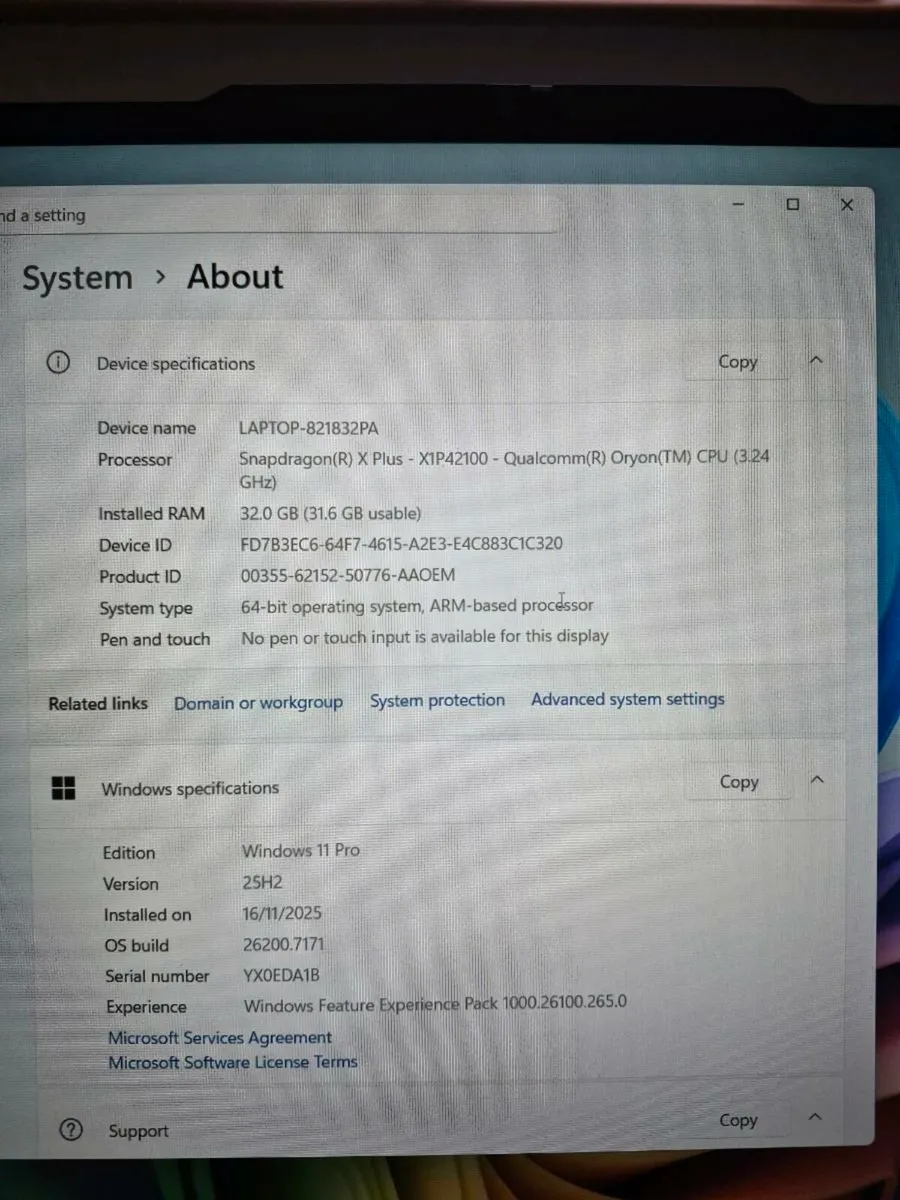
Task: Collapse the Device specifications section
Action: coord(816,361)
